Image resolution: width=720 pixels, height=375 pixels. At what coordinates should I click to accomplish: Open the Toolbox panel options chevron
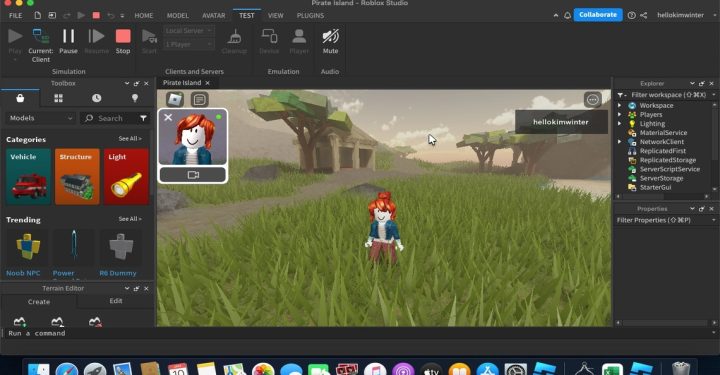coord(127,84)
